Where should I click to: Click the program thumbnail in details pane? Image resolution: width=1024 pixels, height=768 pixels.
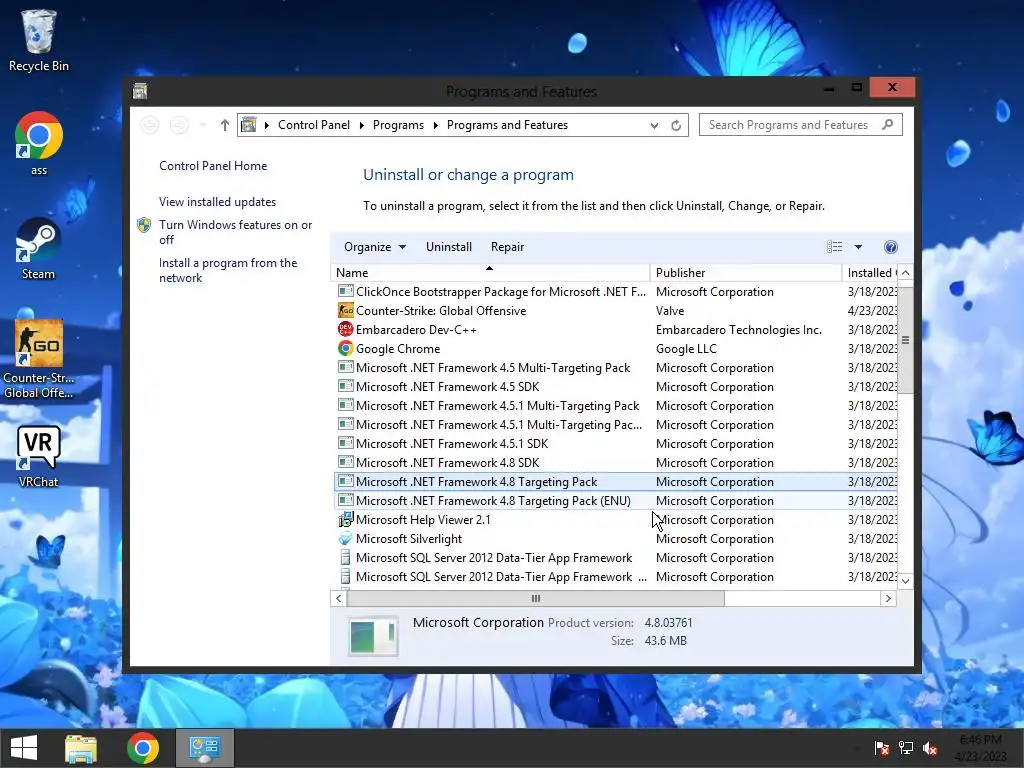(373, 635)
